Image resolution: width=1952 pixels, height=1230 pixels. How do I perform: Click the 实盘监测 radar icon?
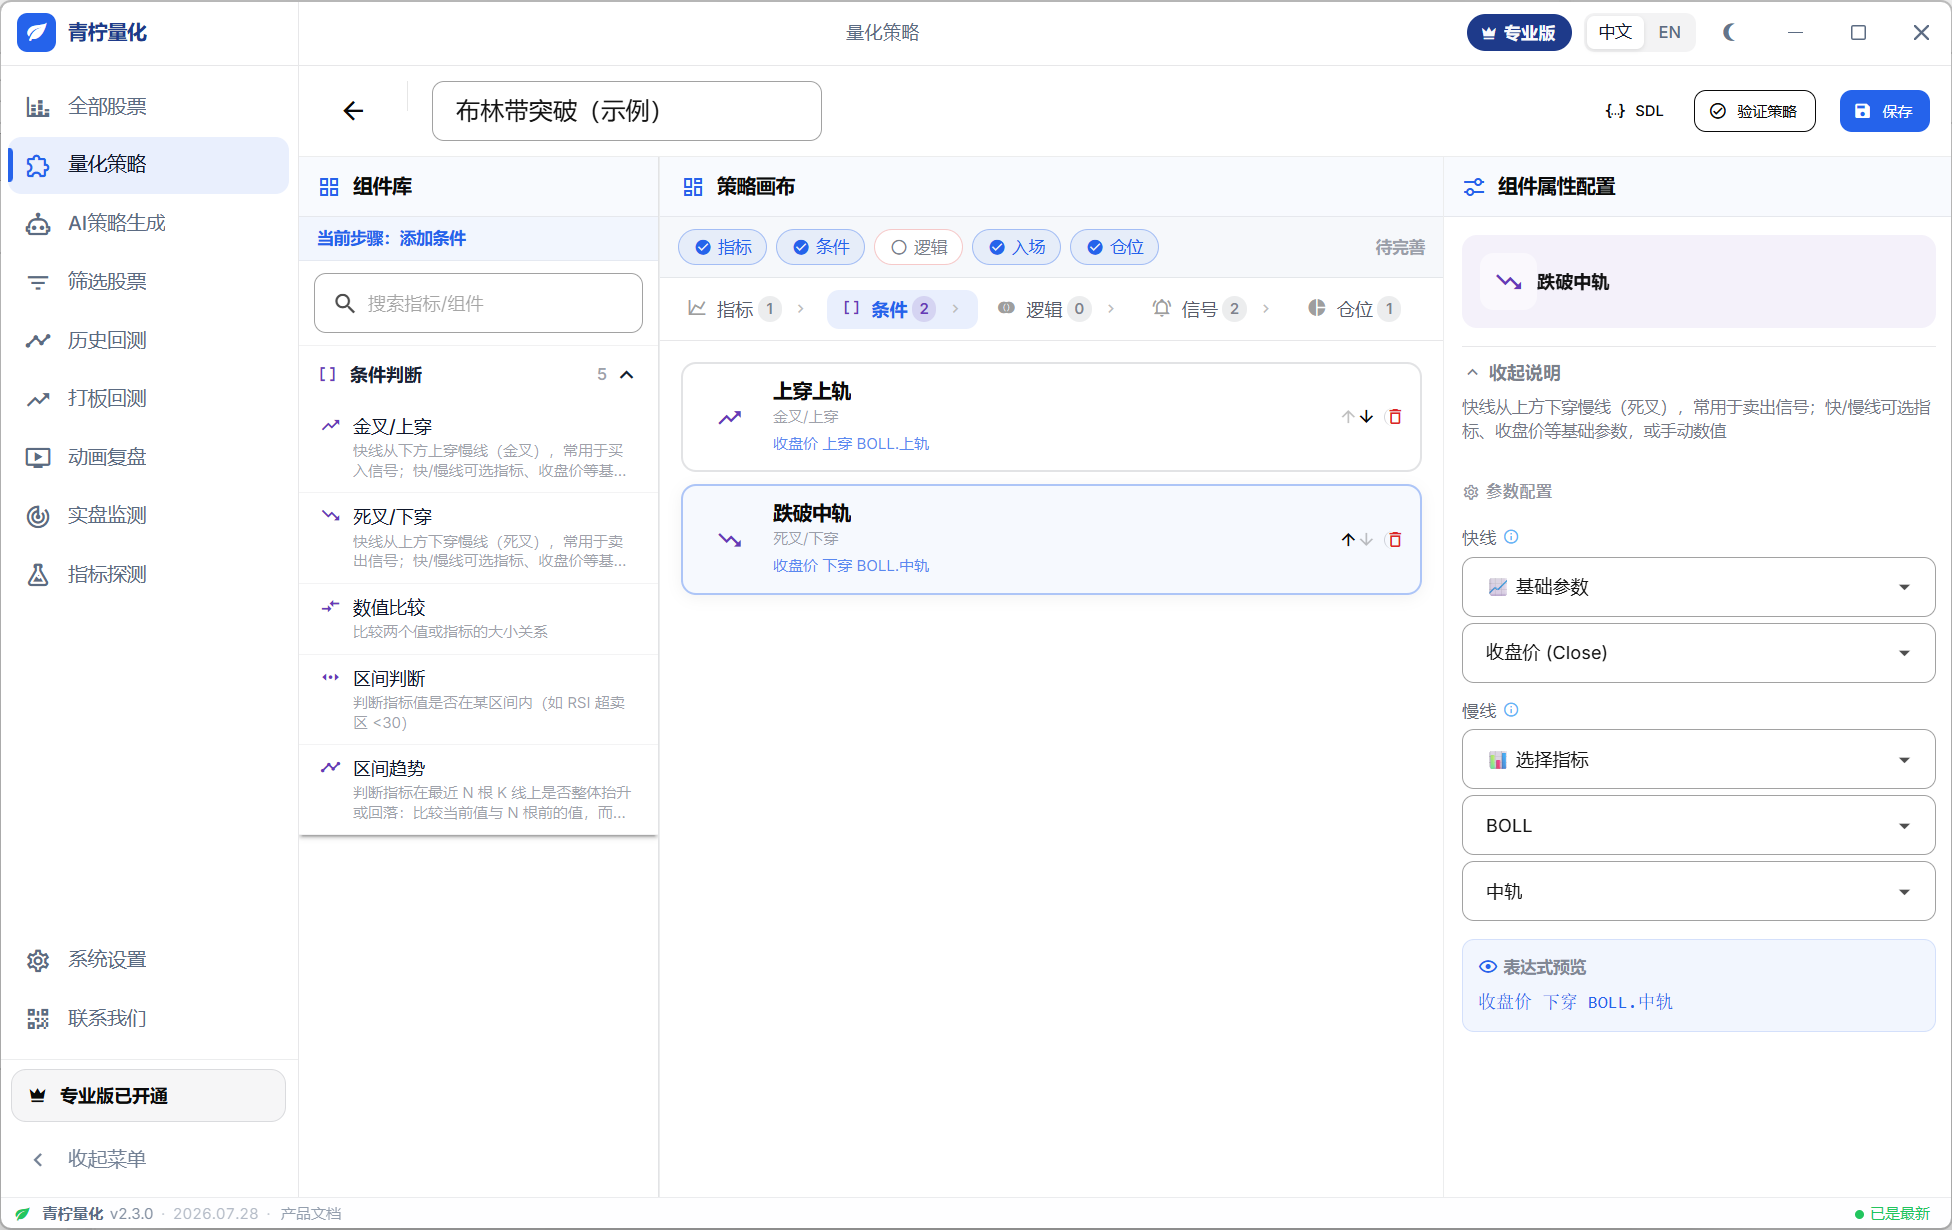click(38, 516)
